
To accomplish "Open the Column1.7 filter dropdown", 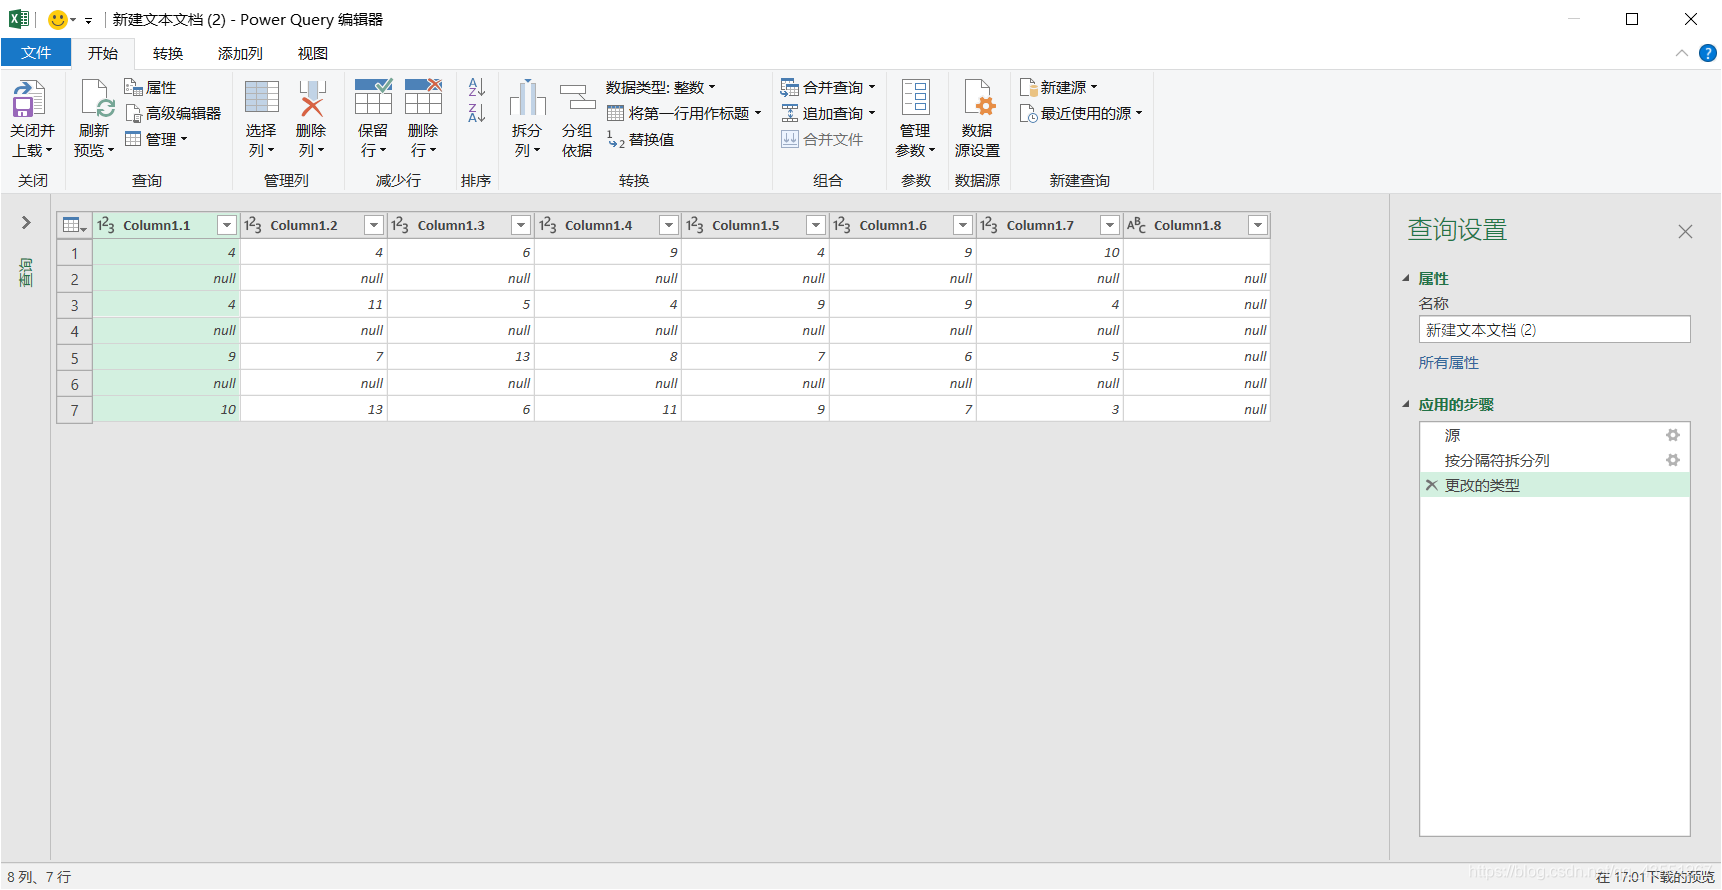I will tap(1110, 225).
